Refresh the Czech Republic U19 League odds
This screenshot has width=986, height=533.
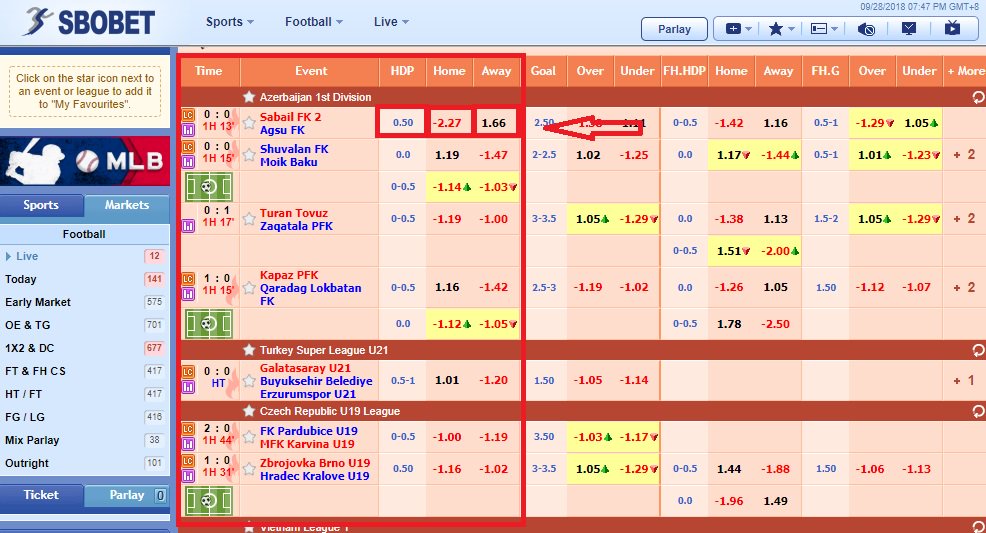click(978, 411)
